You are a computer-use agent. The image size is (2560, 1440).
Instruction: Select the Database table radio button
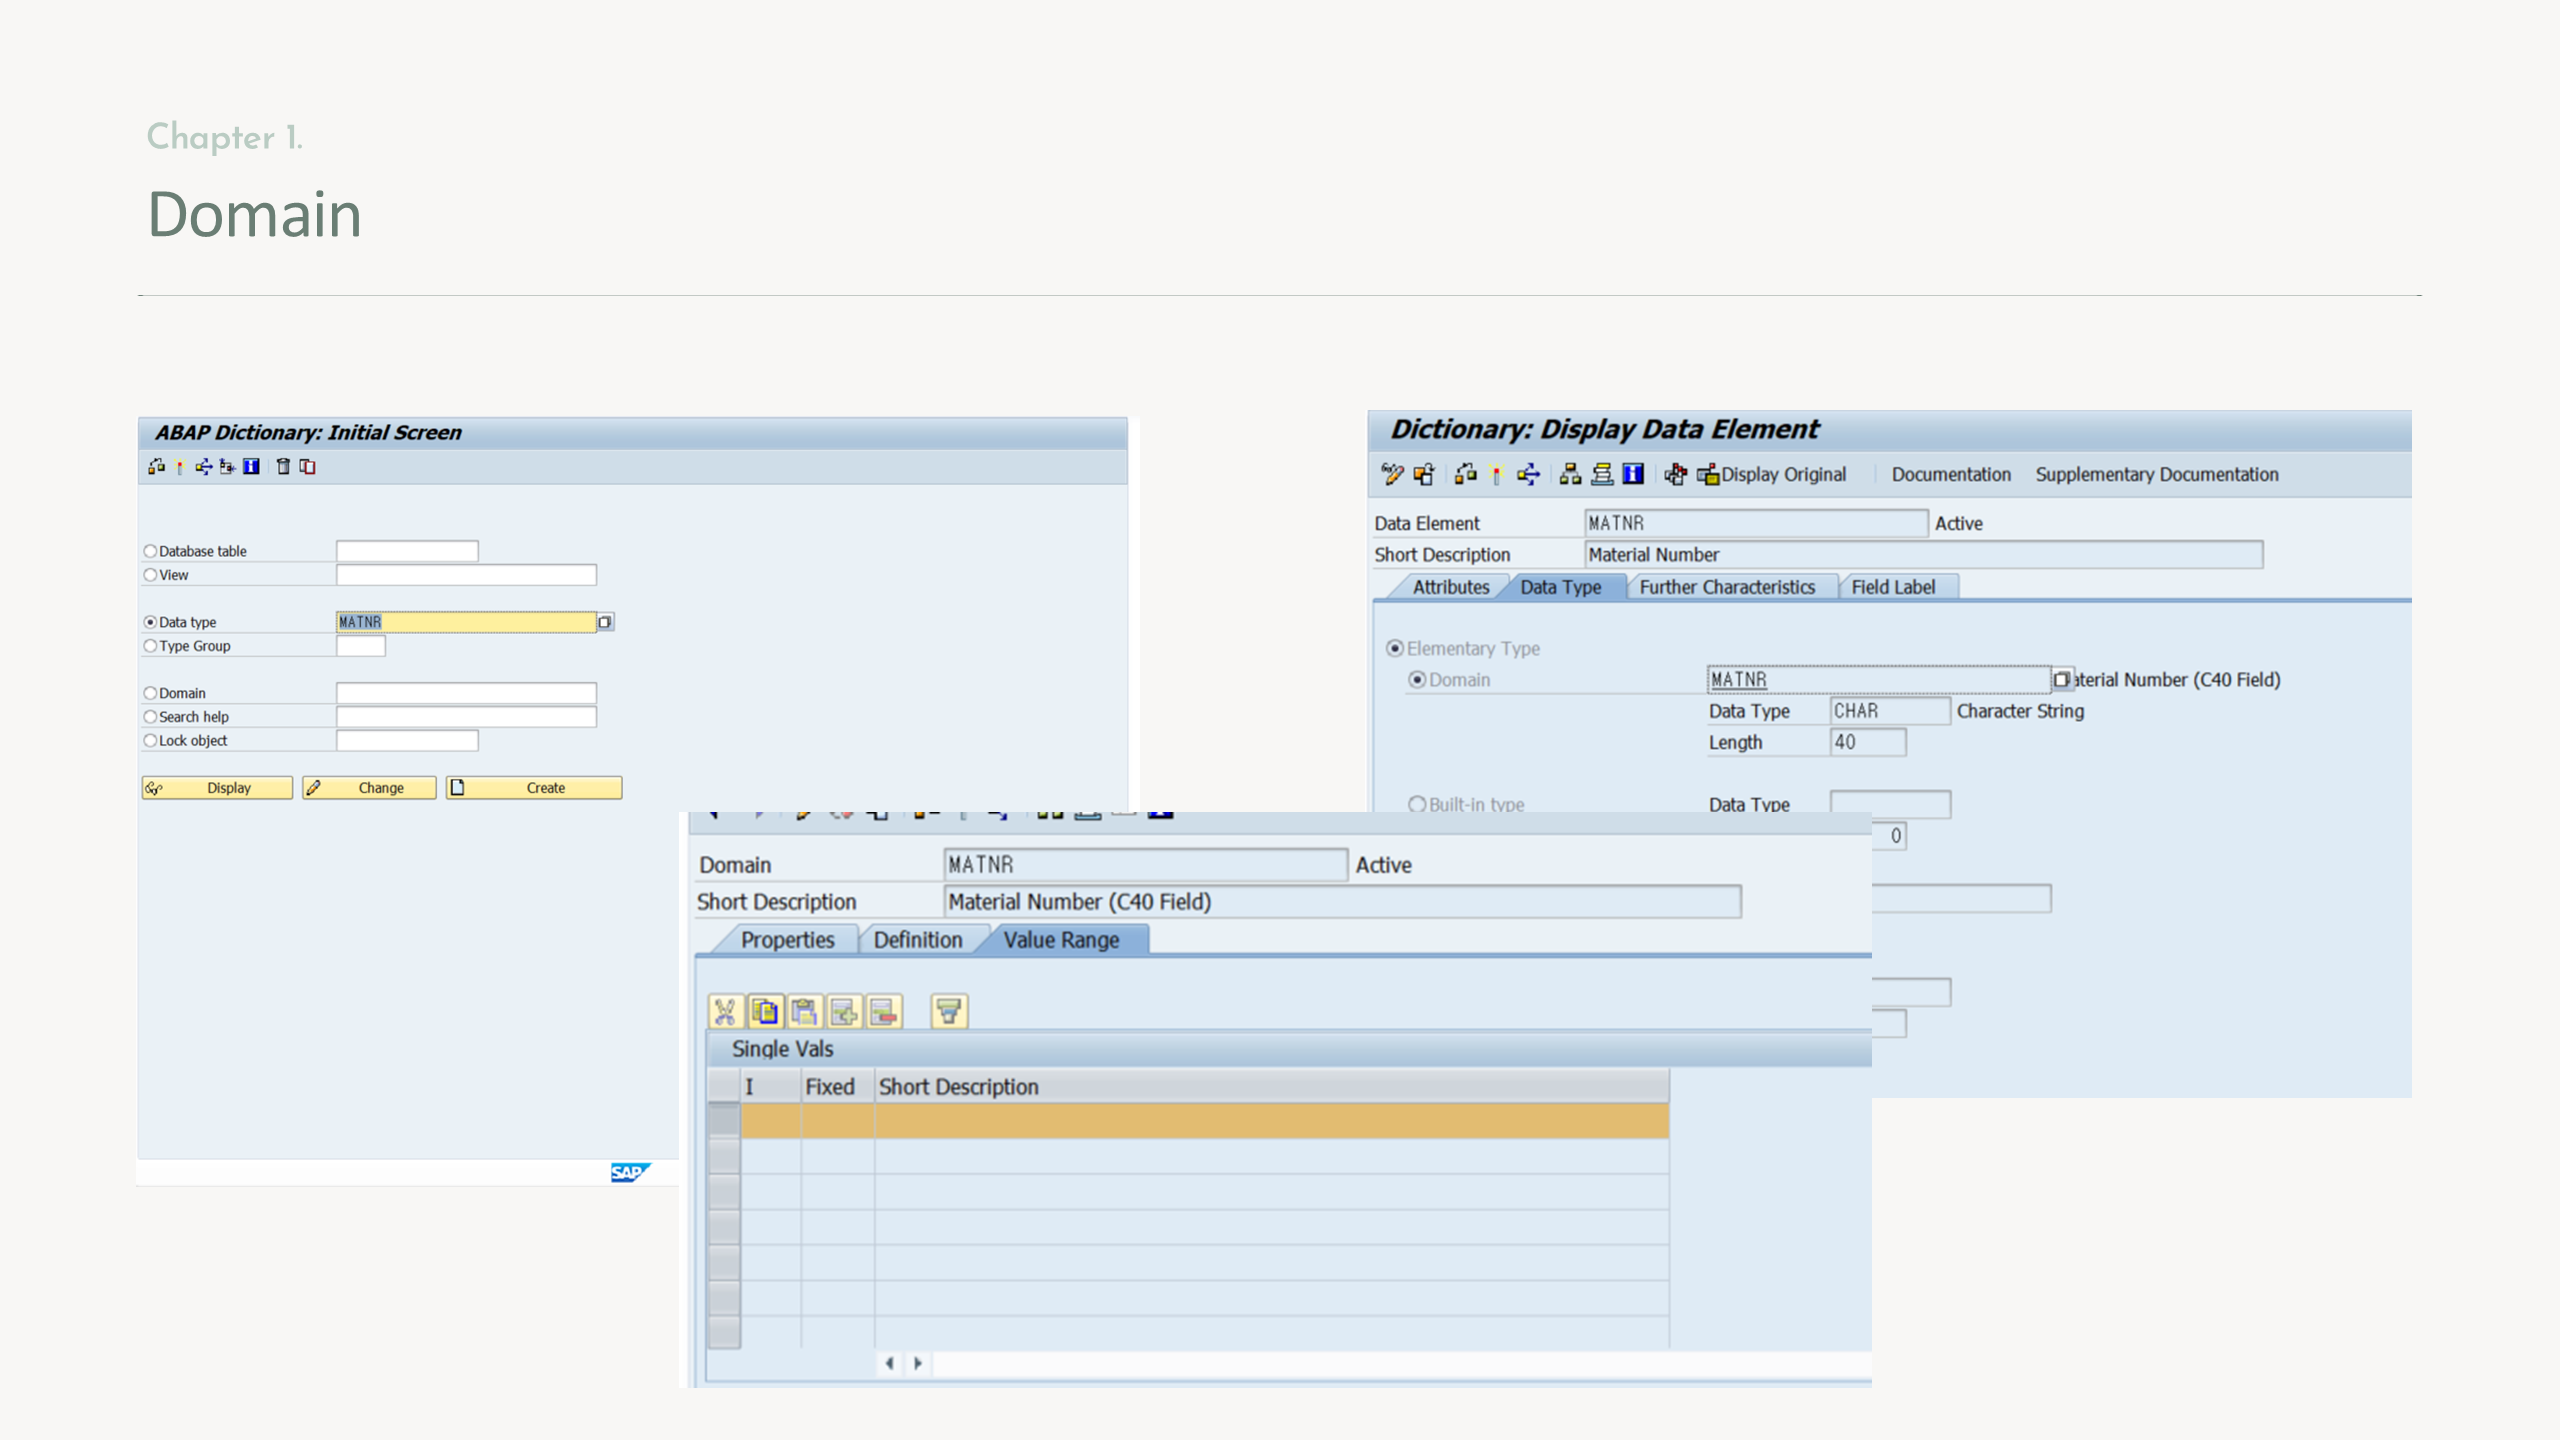[x=151, y=551]
